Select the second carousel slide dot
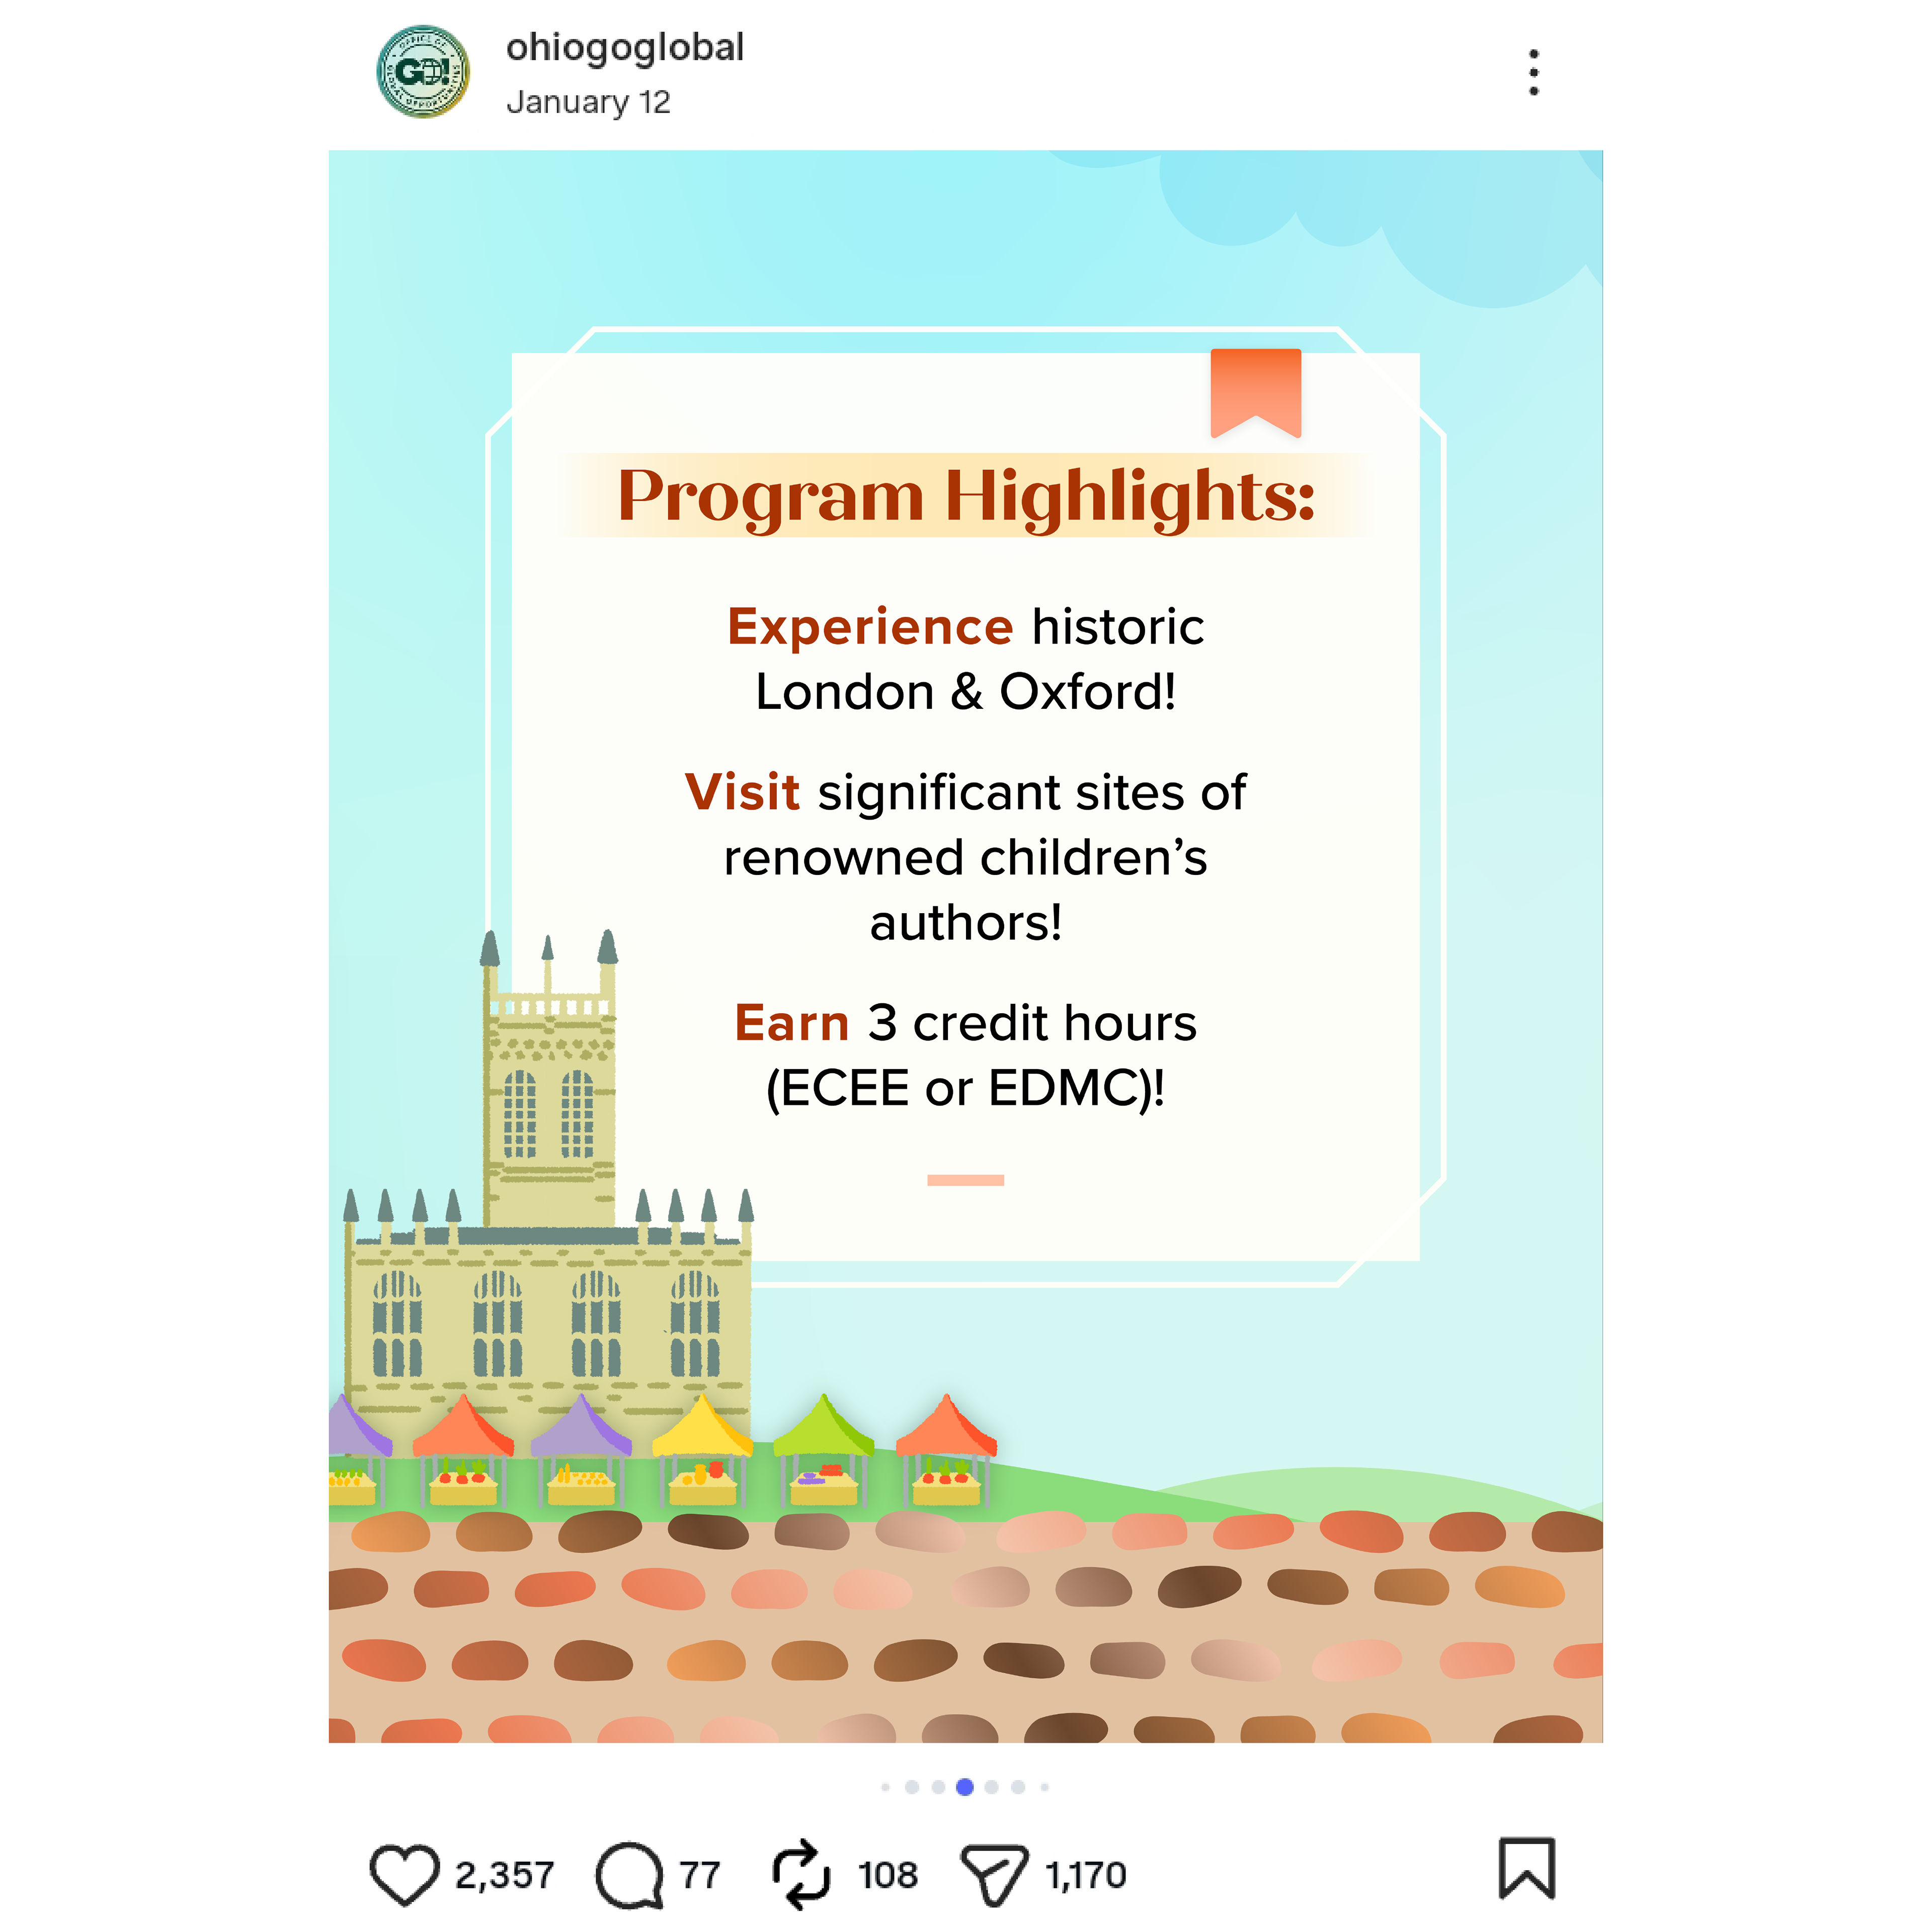The width and height of the screenshot is (1932, 1932). click(912, 1787)
